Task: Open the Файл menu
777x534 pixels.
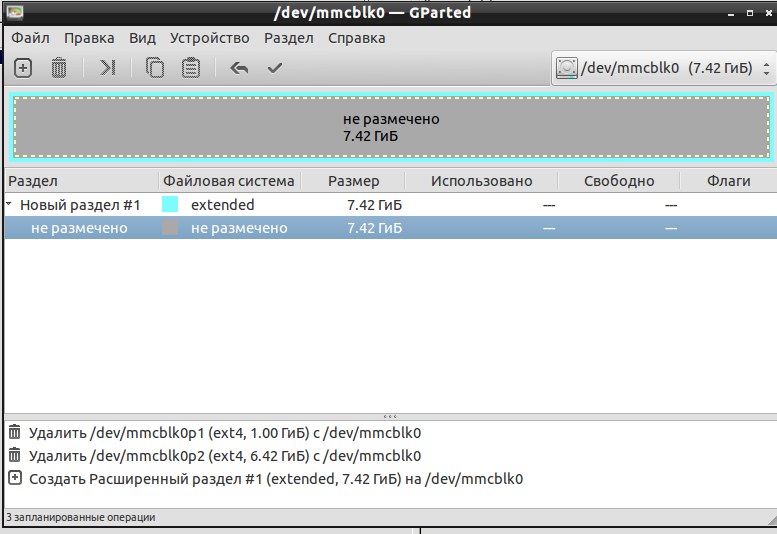Action: pyautogui.click(x=30, y=38)
